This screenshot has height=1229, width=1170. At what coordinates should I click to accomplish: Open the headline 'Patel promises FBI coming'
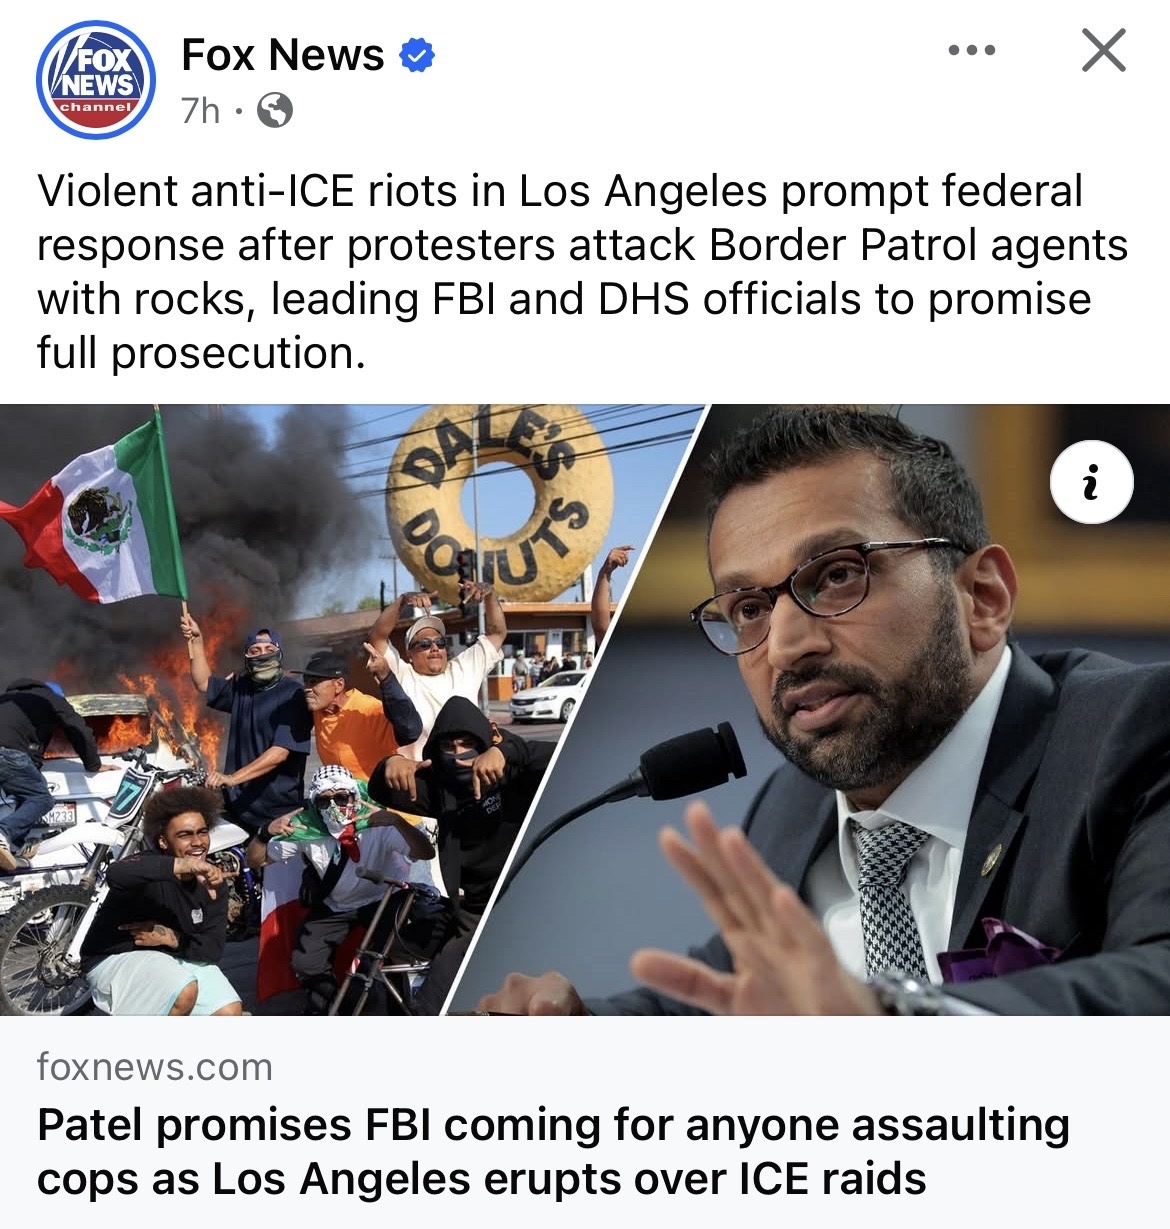553,1151
